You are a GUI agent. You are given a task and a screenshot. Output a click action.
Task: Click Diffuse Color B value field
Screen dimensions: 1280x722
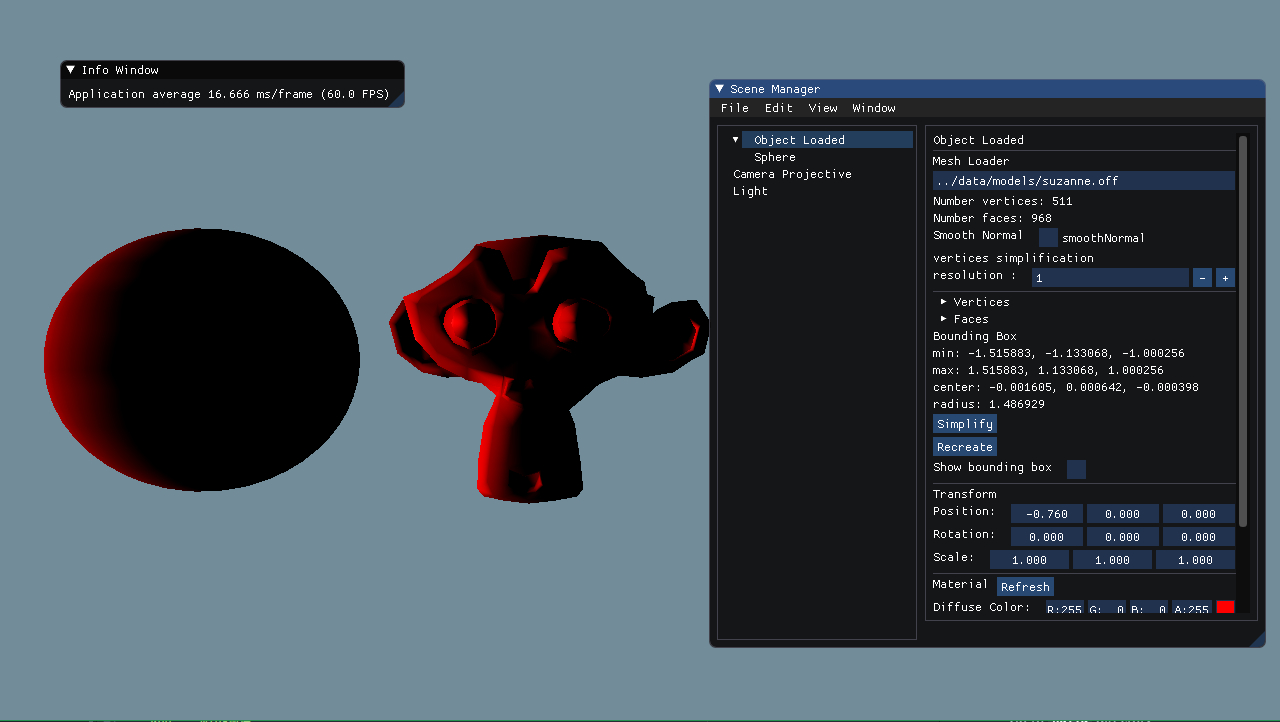[1149, 608]
